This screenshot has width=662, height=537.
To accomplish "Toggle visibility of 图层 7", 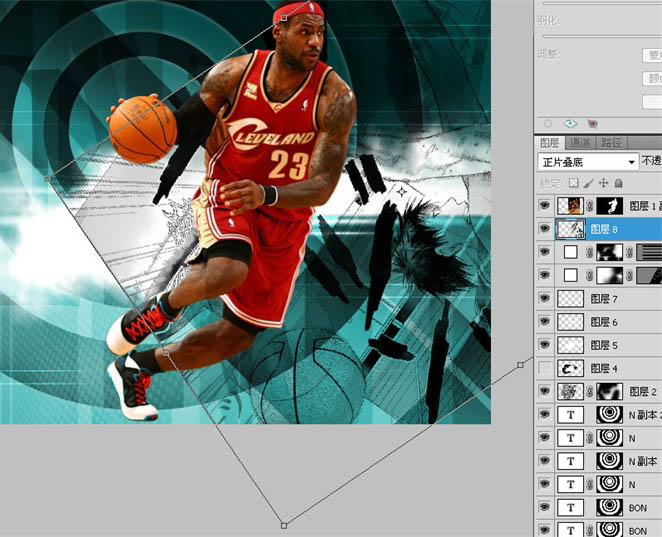I will point(545,298).
